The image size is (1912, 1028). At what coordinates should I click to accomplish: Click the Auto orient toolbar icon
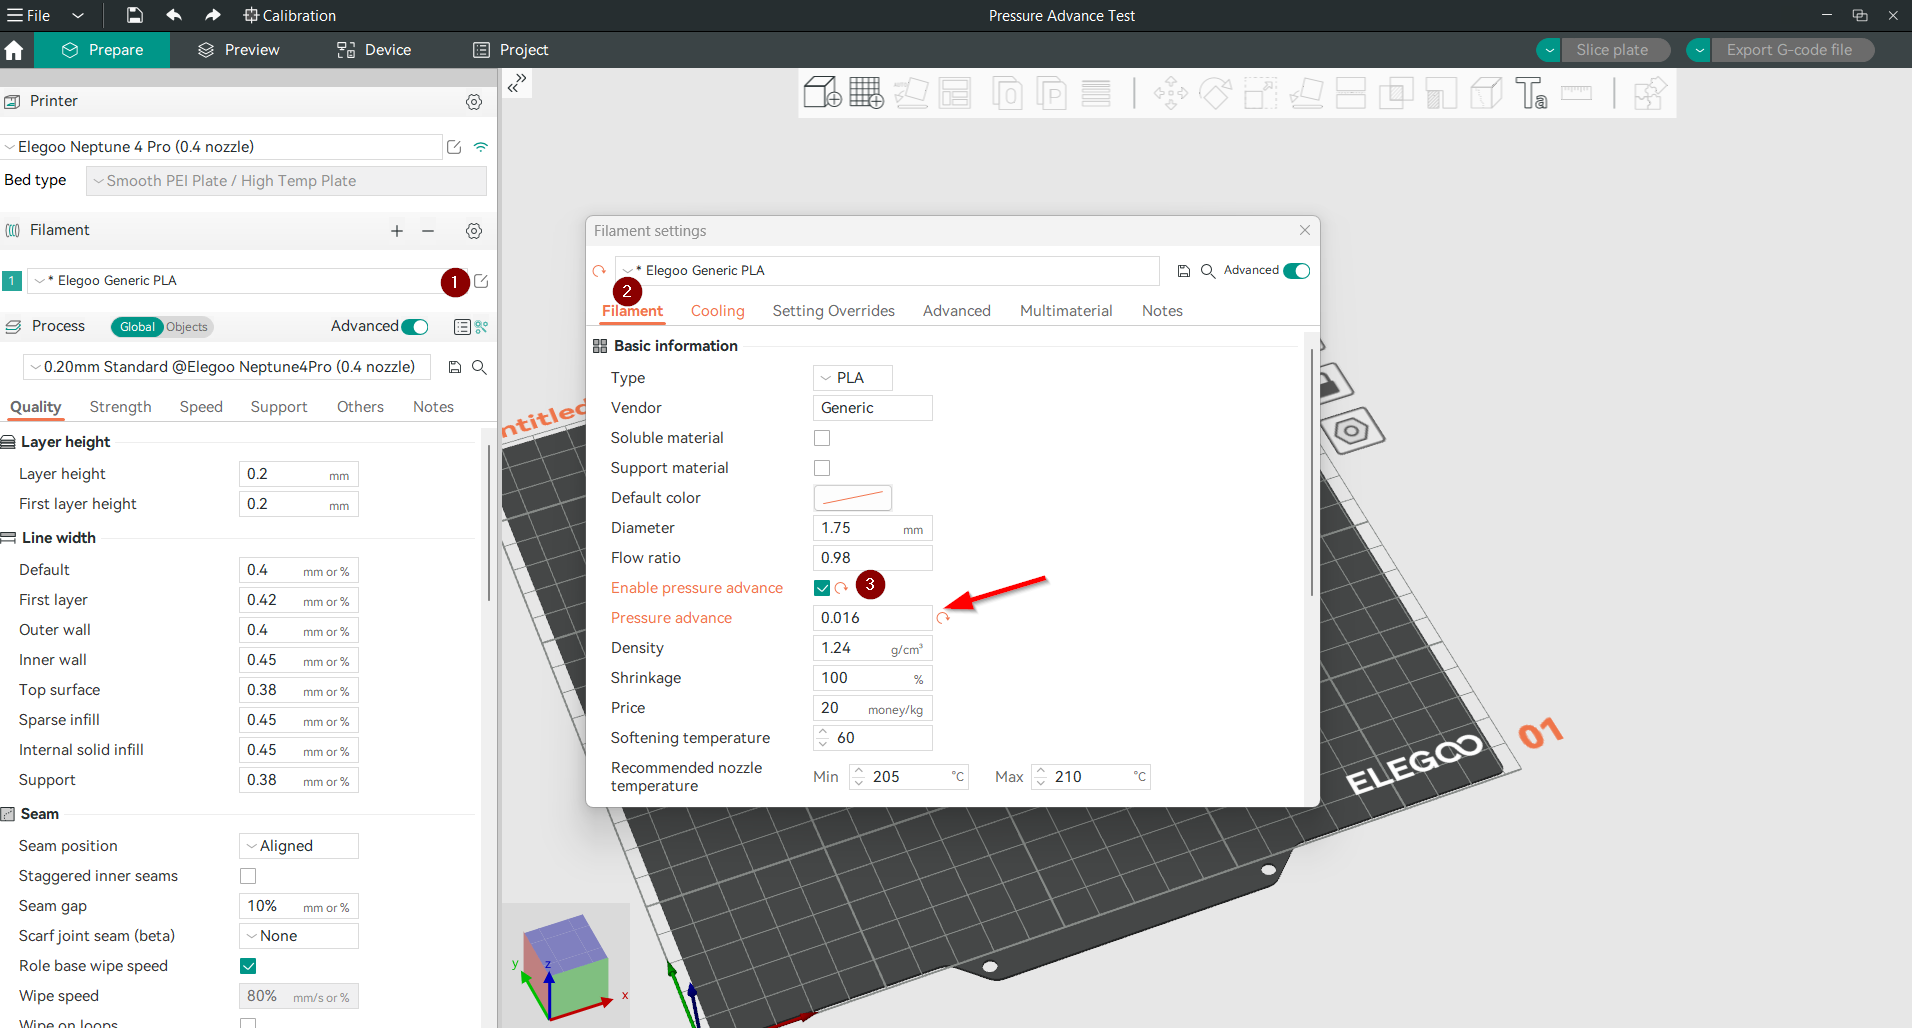[911, 93]
